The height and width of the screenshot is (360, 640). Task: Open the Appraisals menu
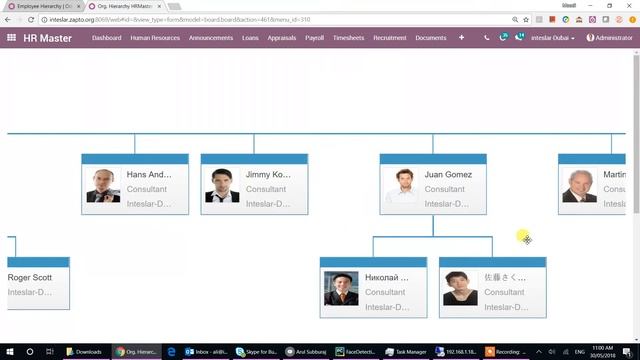(x=282, y=38)
